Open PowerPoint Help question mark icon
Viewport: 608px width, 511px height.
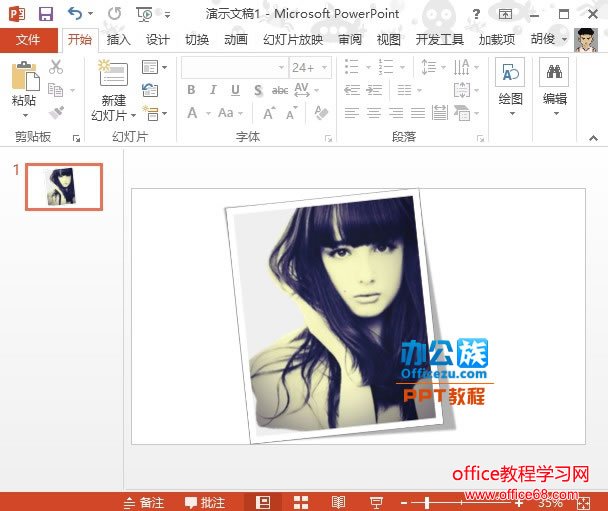tap(476, 14)
